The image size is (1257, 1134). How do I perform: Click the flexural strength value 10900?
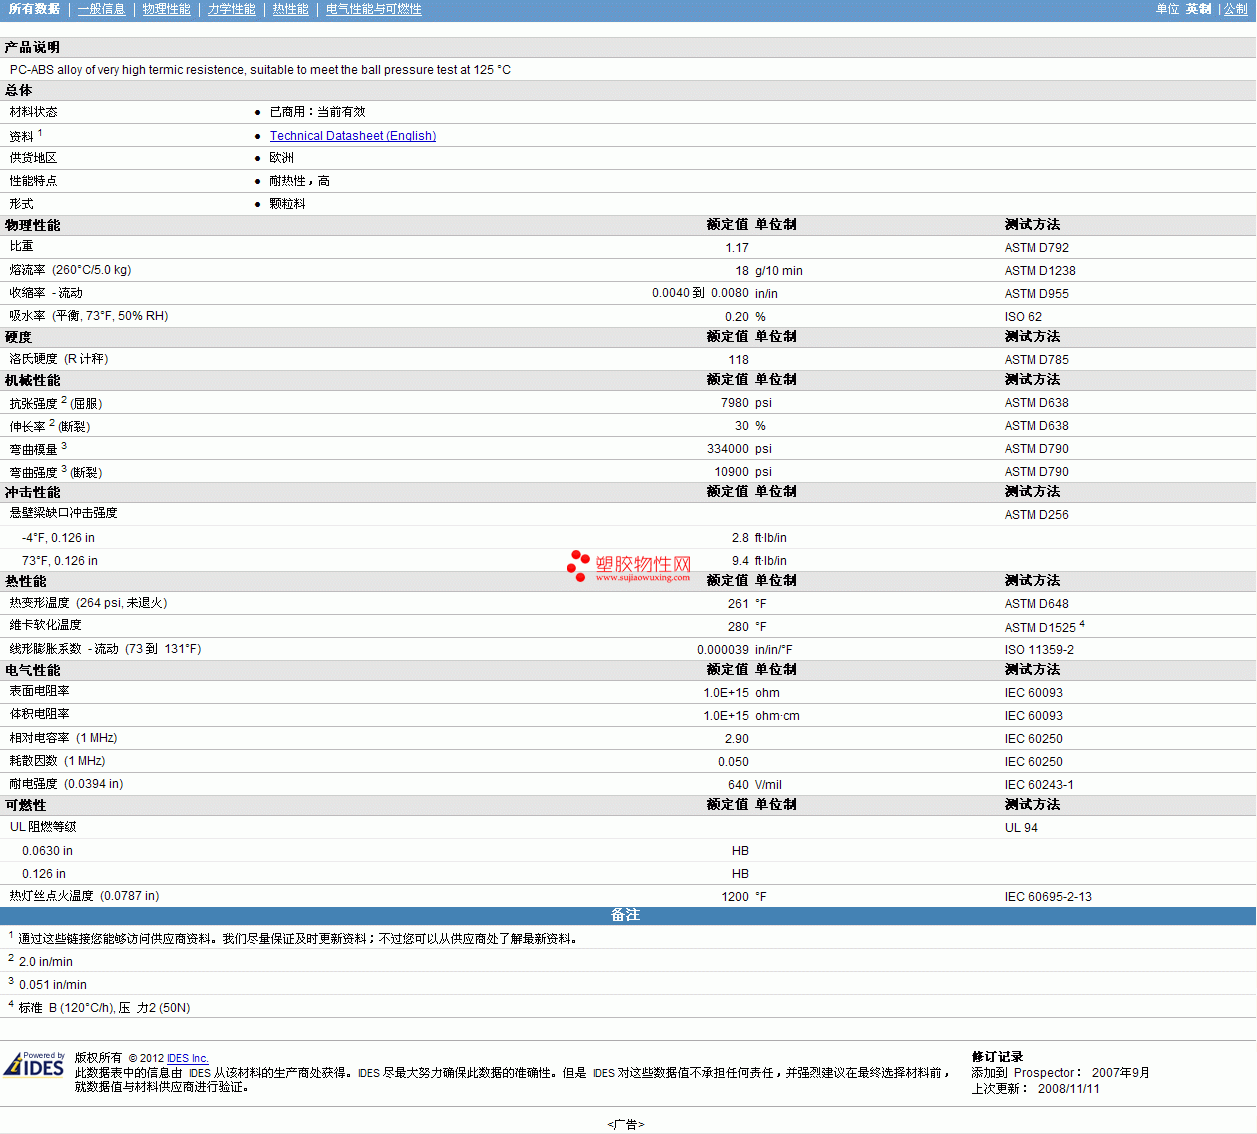[731, 472]
